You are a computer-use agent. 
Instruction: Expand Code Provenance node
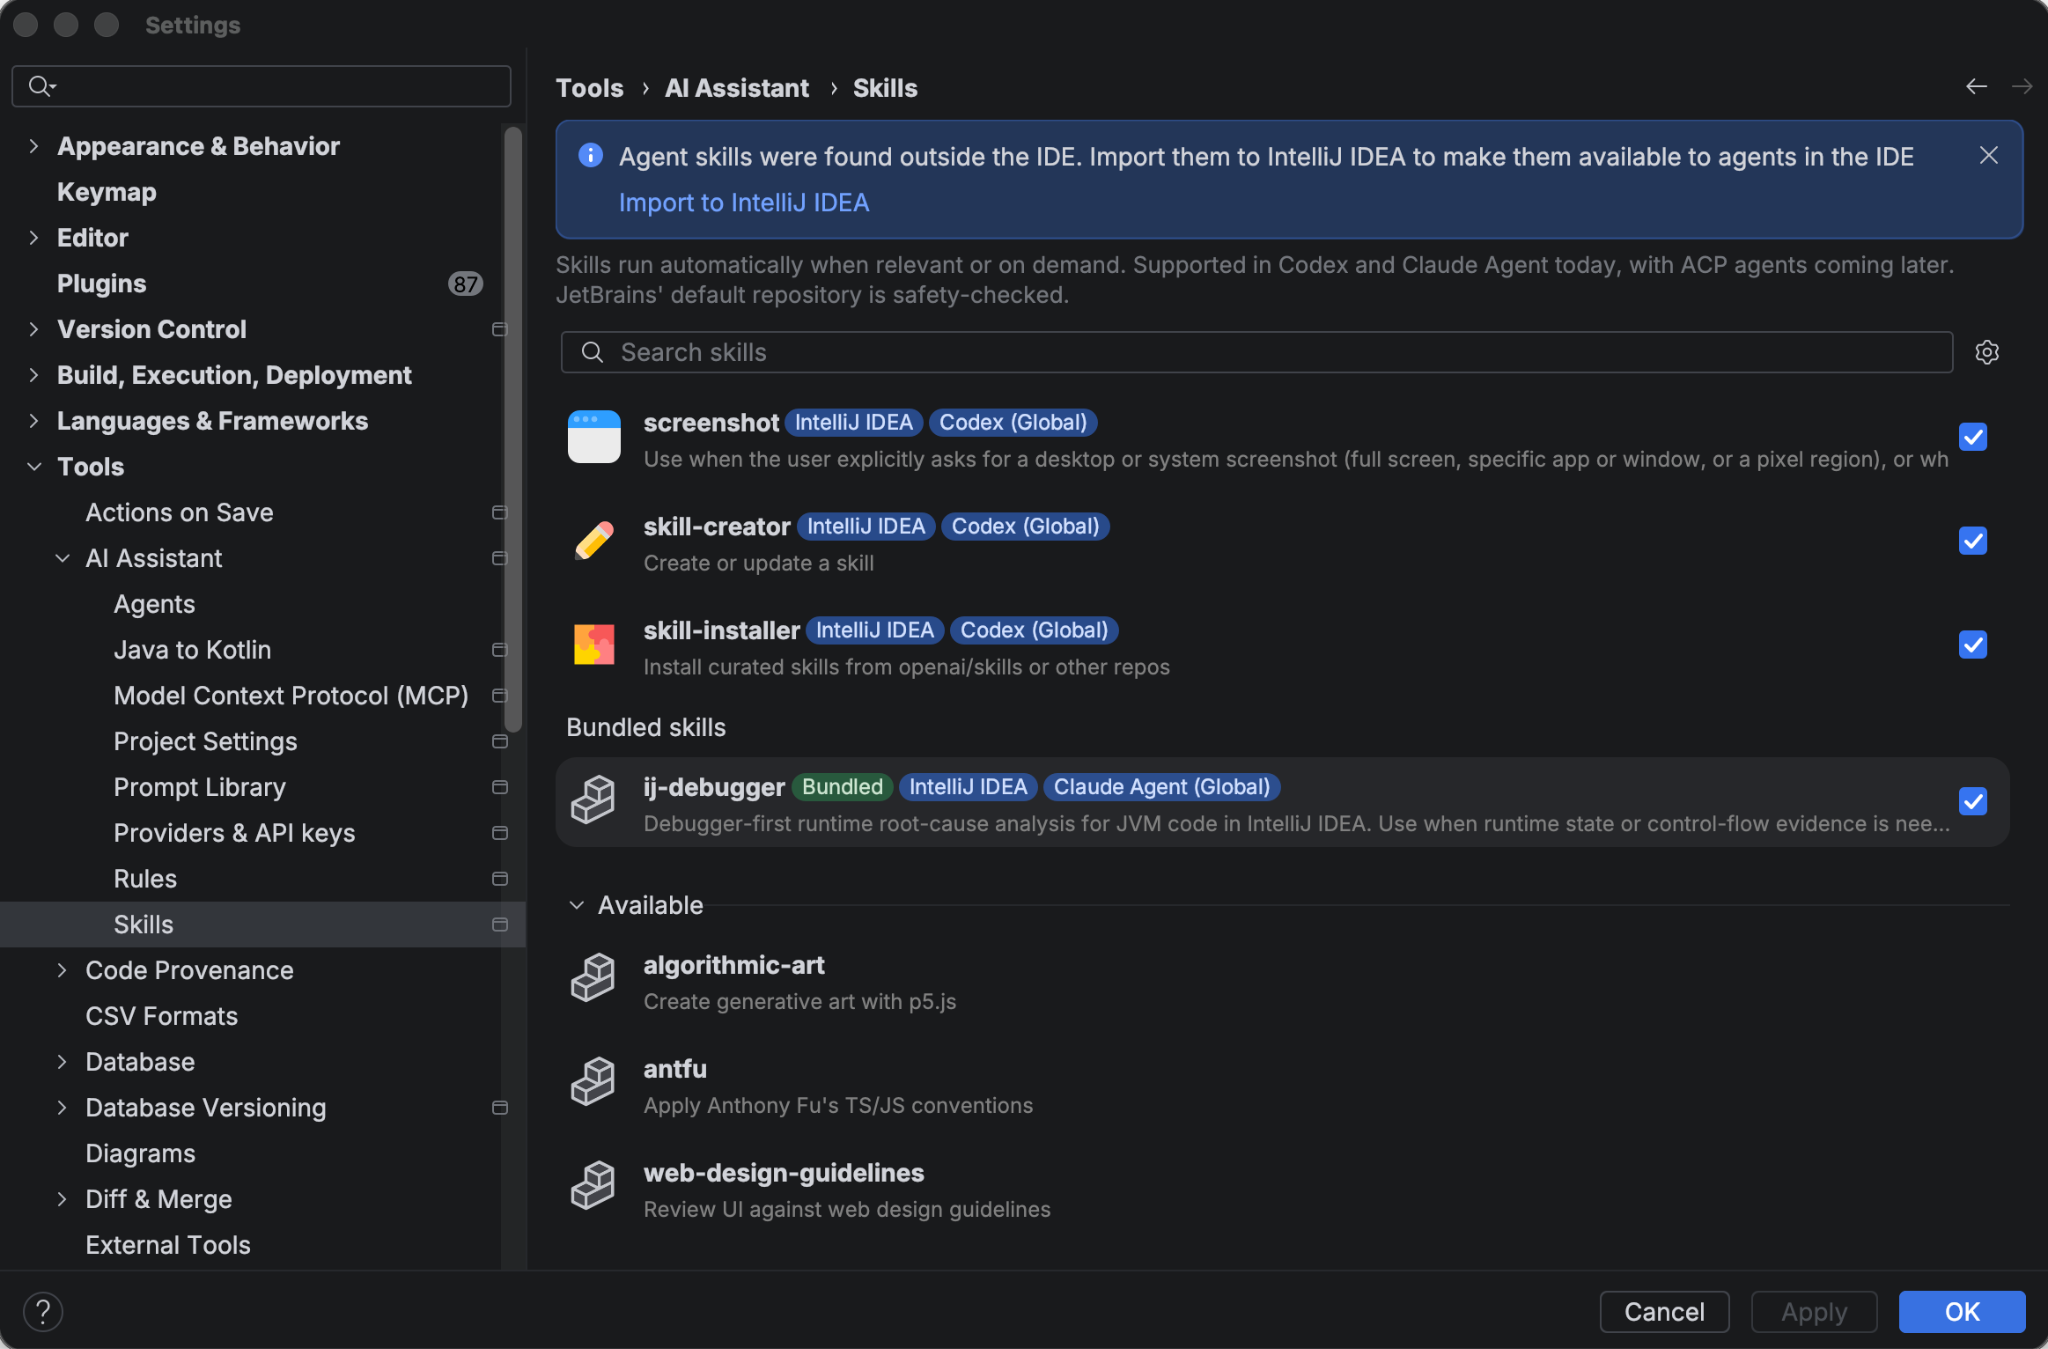click(x=62, y=970)
